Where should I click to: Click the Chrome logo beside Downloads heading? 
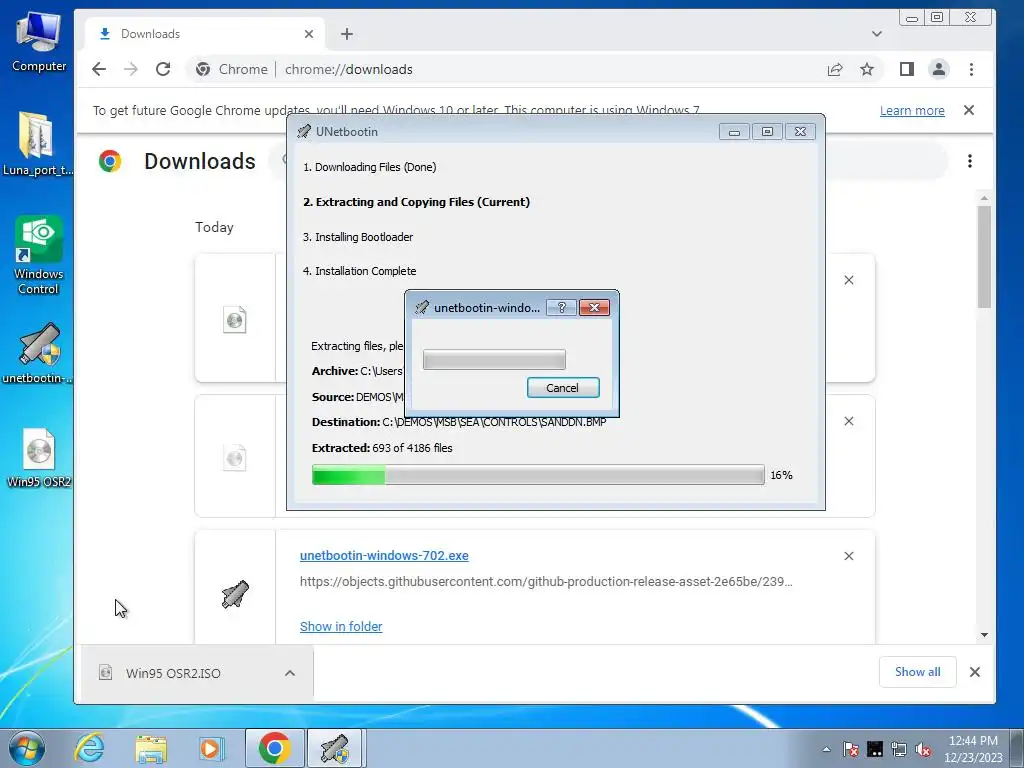110,161
